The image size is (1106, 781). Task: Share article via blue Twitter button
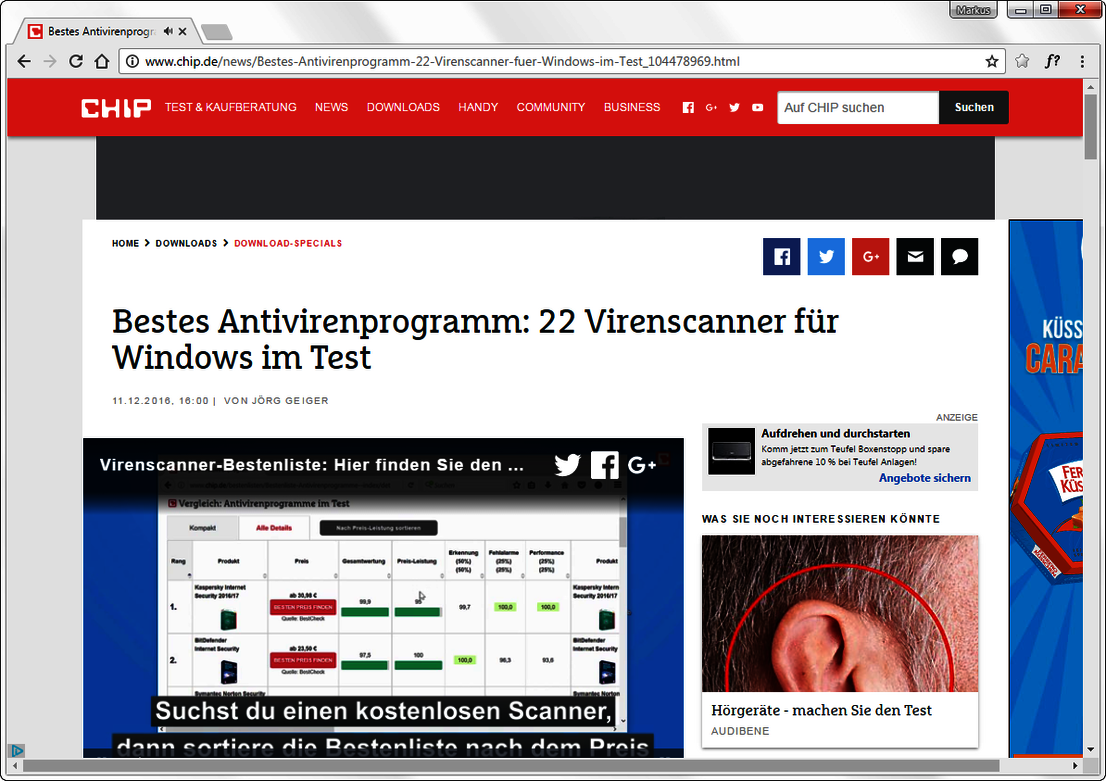click(x=826, y=257)
